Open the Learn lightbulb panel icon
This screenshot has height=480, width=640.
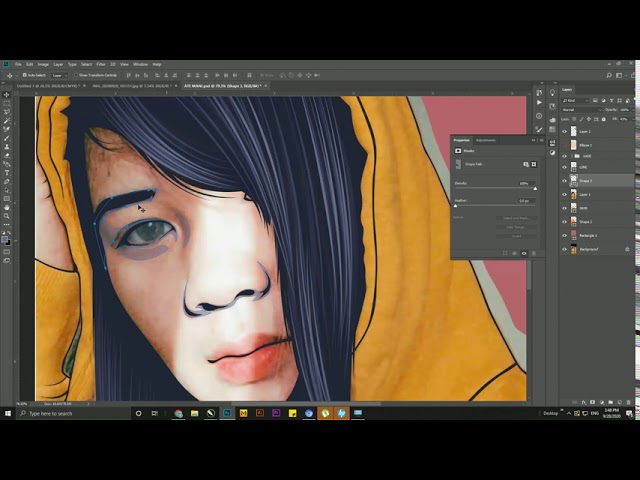pos(552,93)
